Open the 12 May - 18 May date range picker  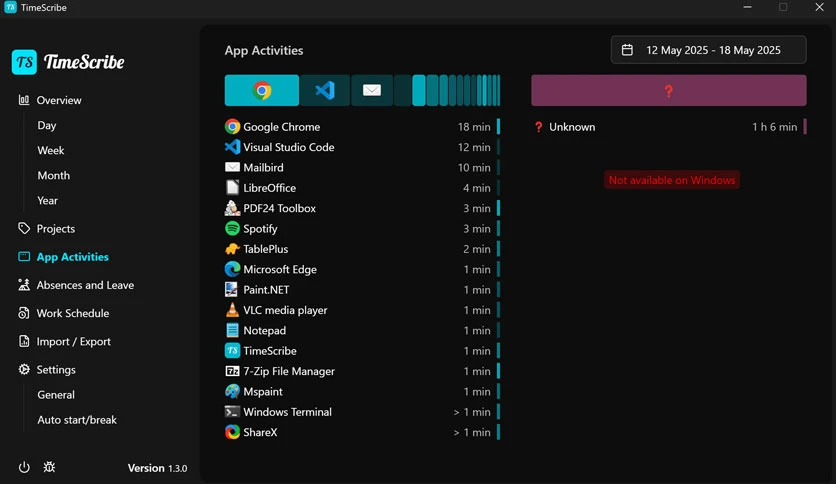click(x=709, y=50)
